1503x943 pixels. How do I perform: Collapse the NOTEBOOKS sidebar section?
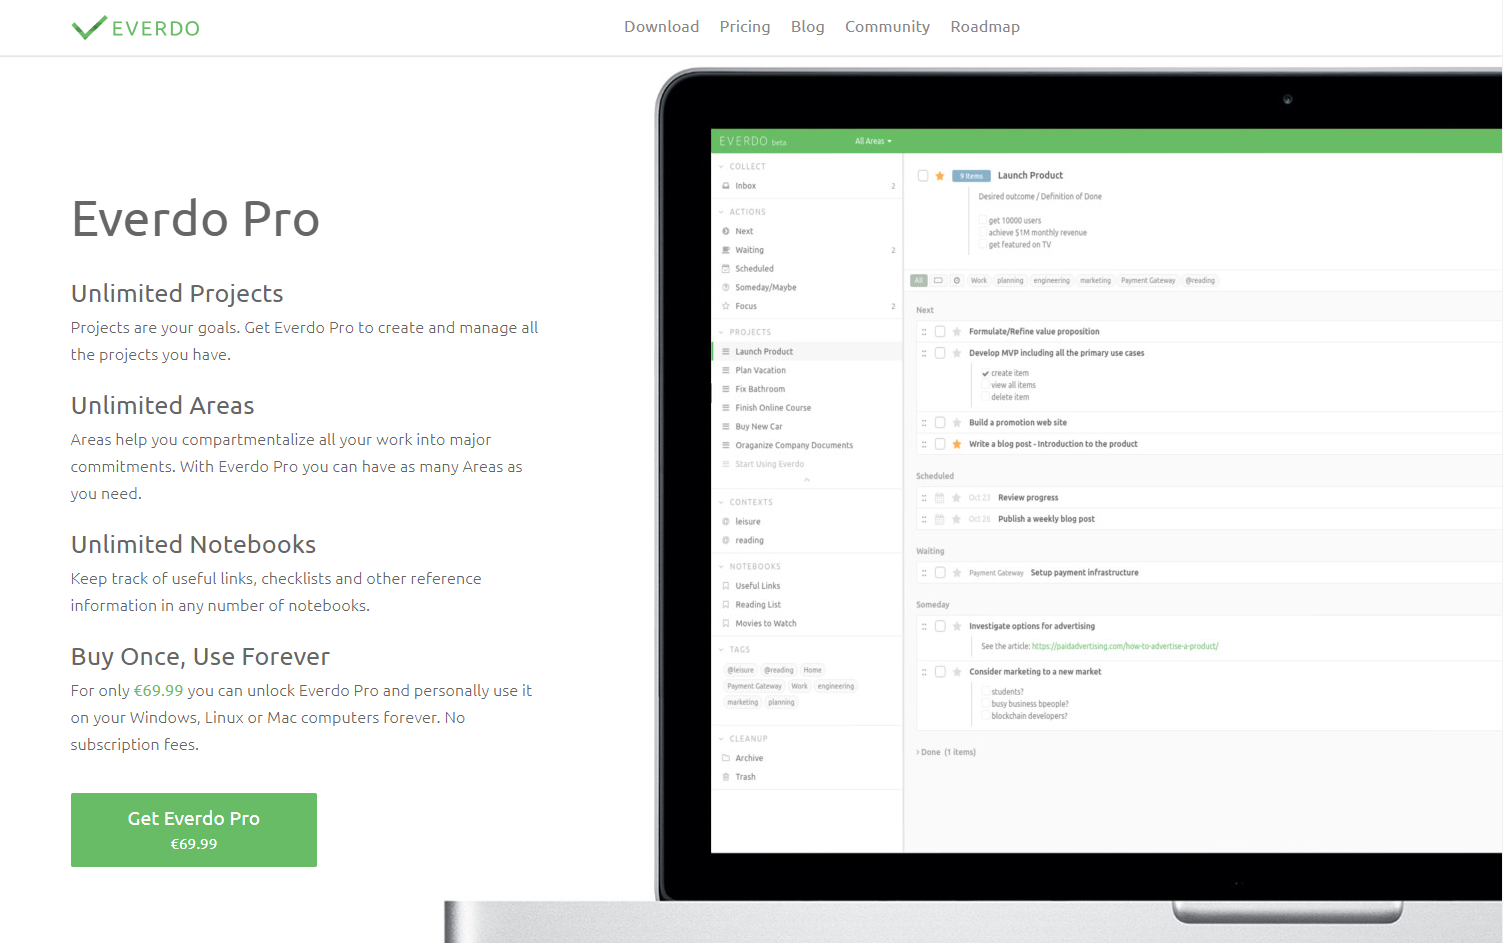click(x=721, y=567)
